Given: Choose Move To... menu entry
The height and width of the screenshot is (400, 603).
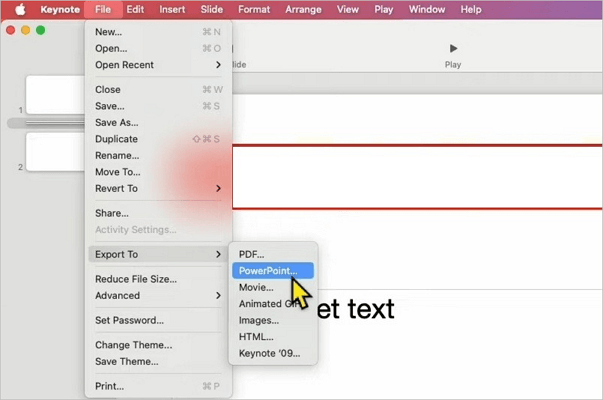Looking at the screenshot, I should coord(158,172).
